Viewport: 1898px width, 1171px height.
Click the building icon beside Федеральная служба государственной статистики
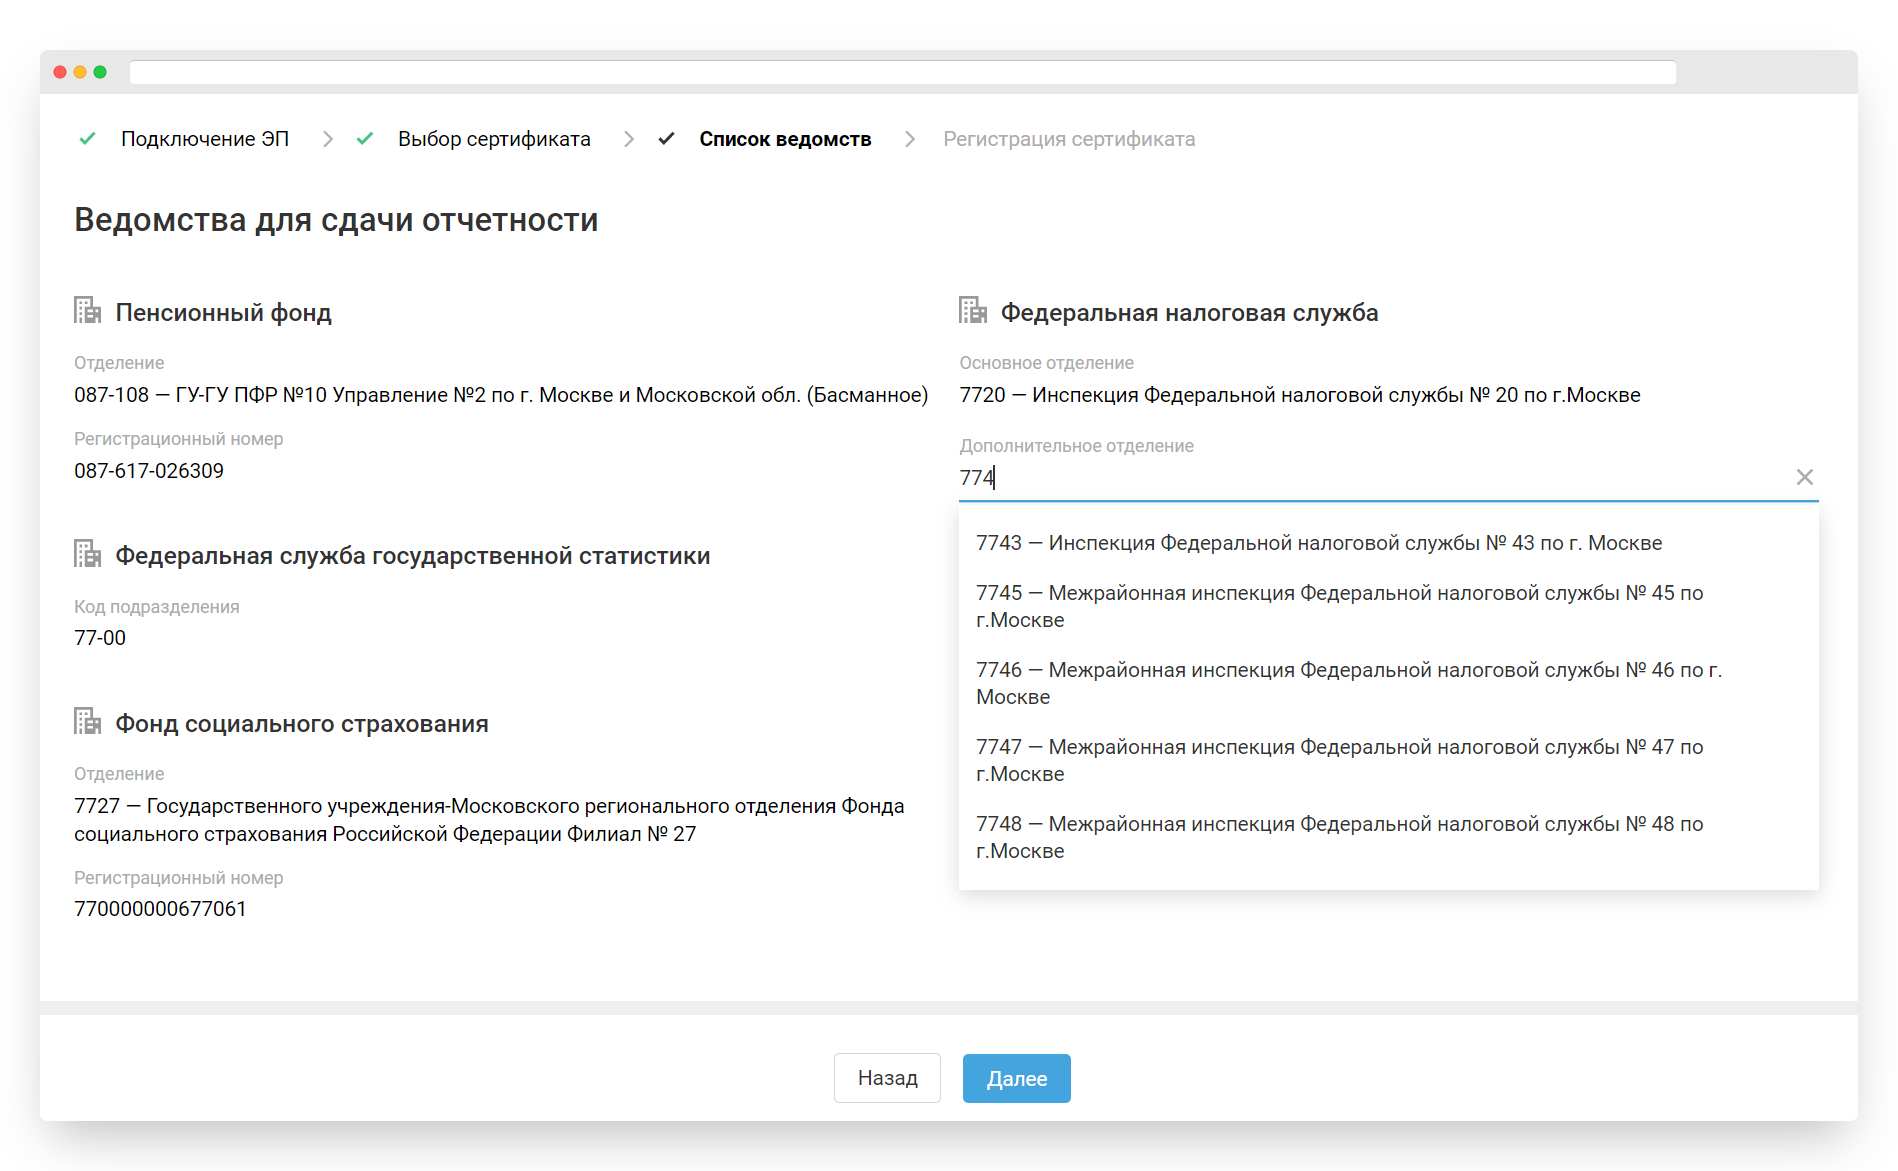point(88,554)
